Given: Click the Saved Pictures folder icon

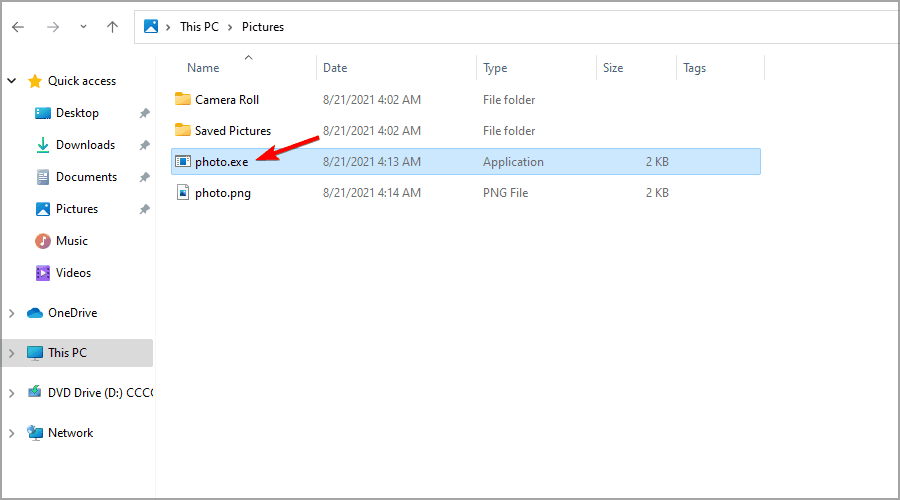Looking at the screenshot, I should pos(183,130).
